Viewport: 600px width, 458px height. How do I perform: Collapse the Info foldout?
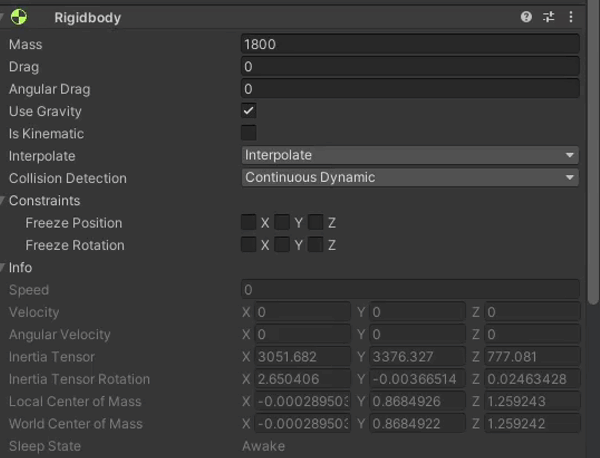2,267
